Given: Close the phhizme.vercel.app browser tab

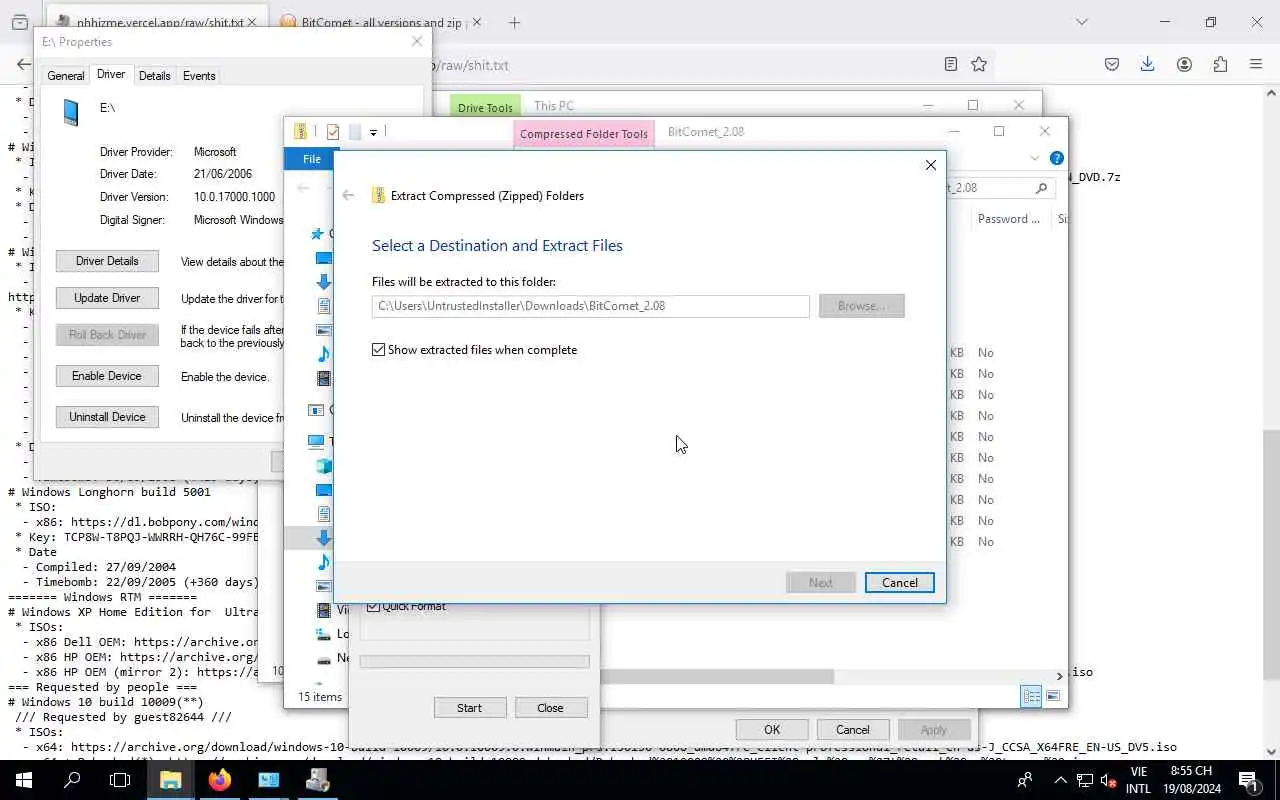Looking at the screenshot, I should click(x=253, y=22).
